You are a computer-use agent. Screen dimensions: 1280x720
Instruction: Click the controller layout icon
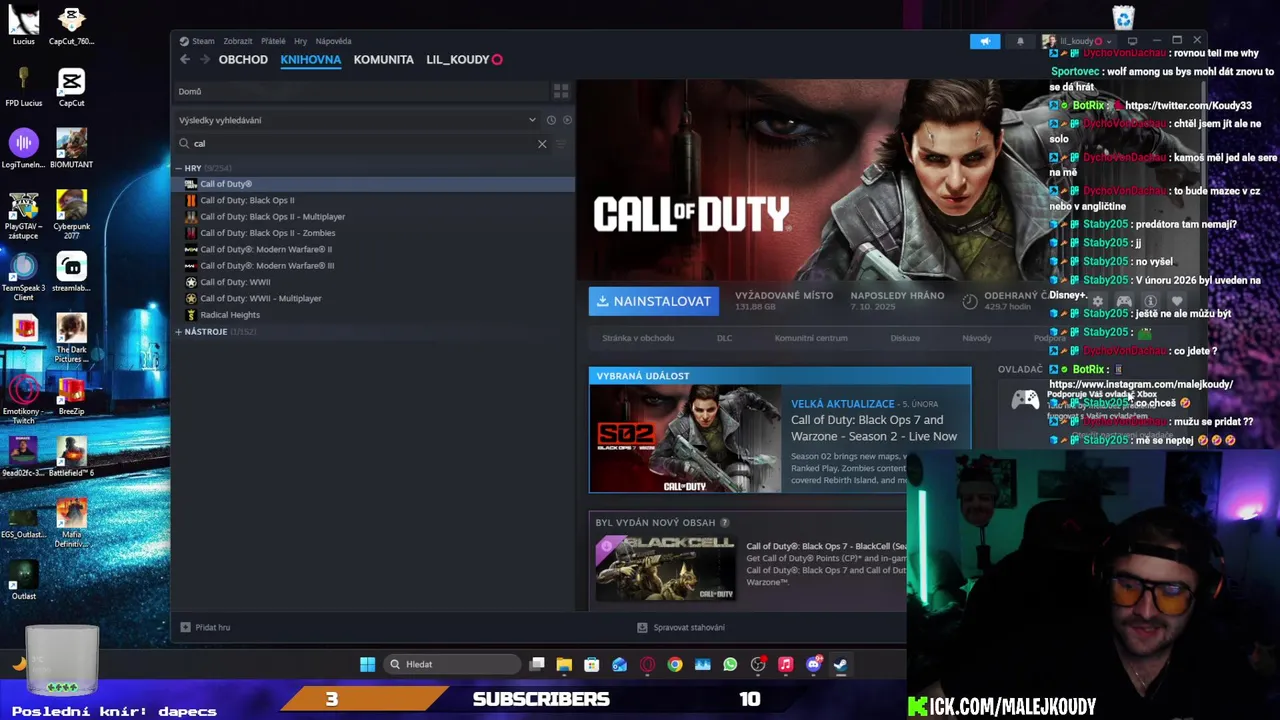[x=1124, y=301]
